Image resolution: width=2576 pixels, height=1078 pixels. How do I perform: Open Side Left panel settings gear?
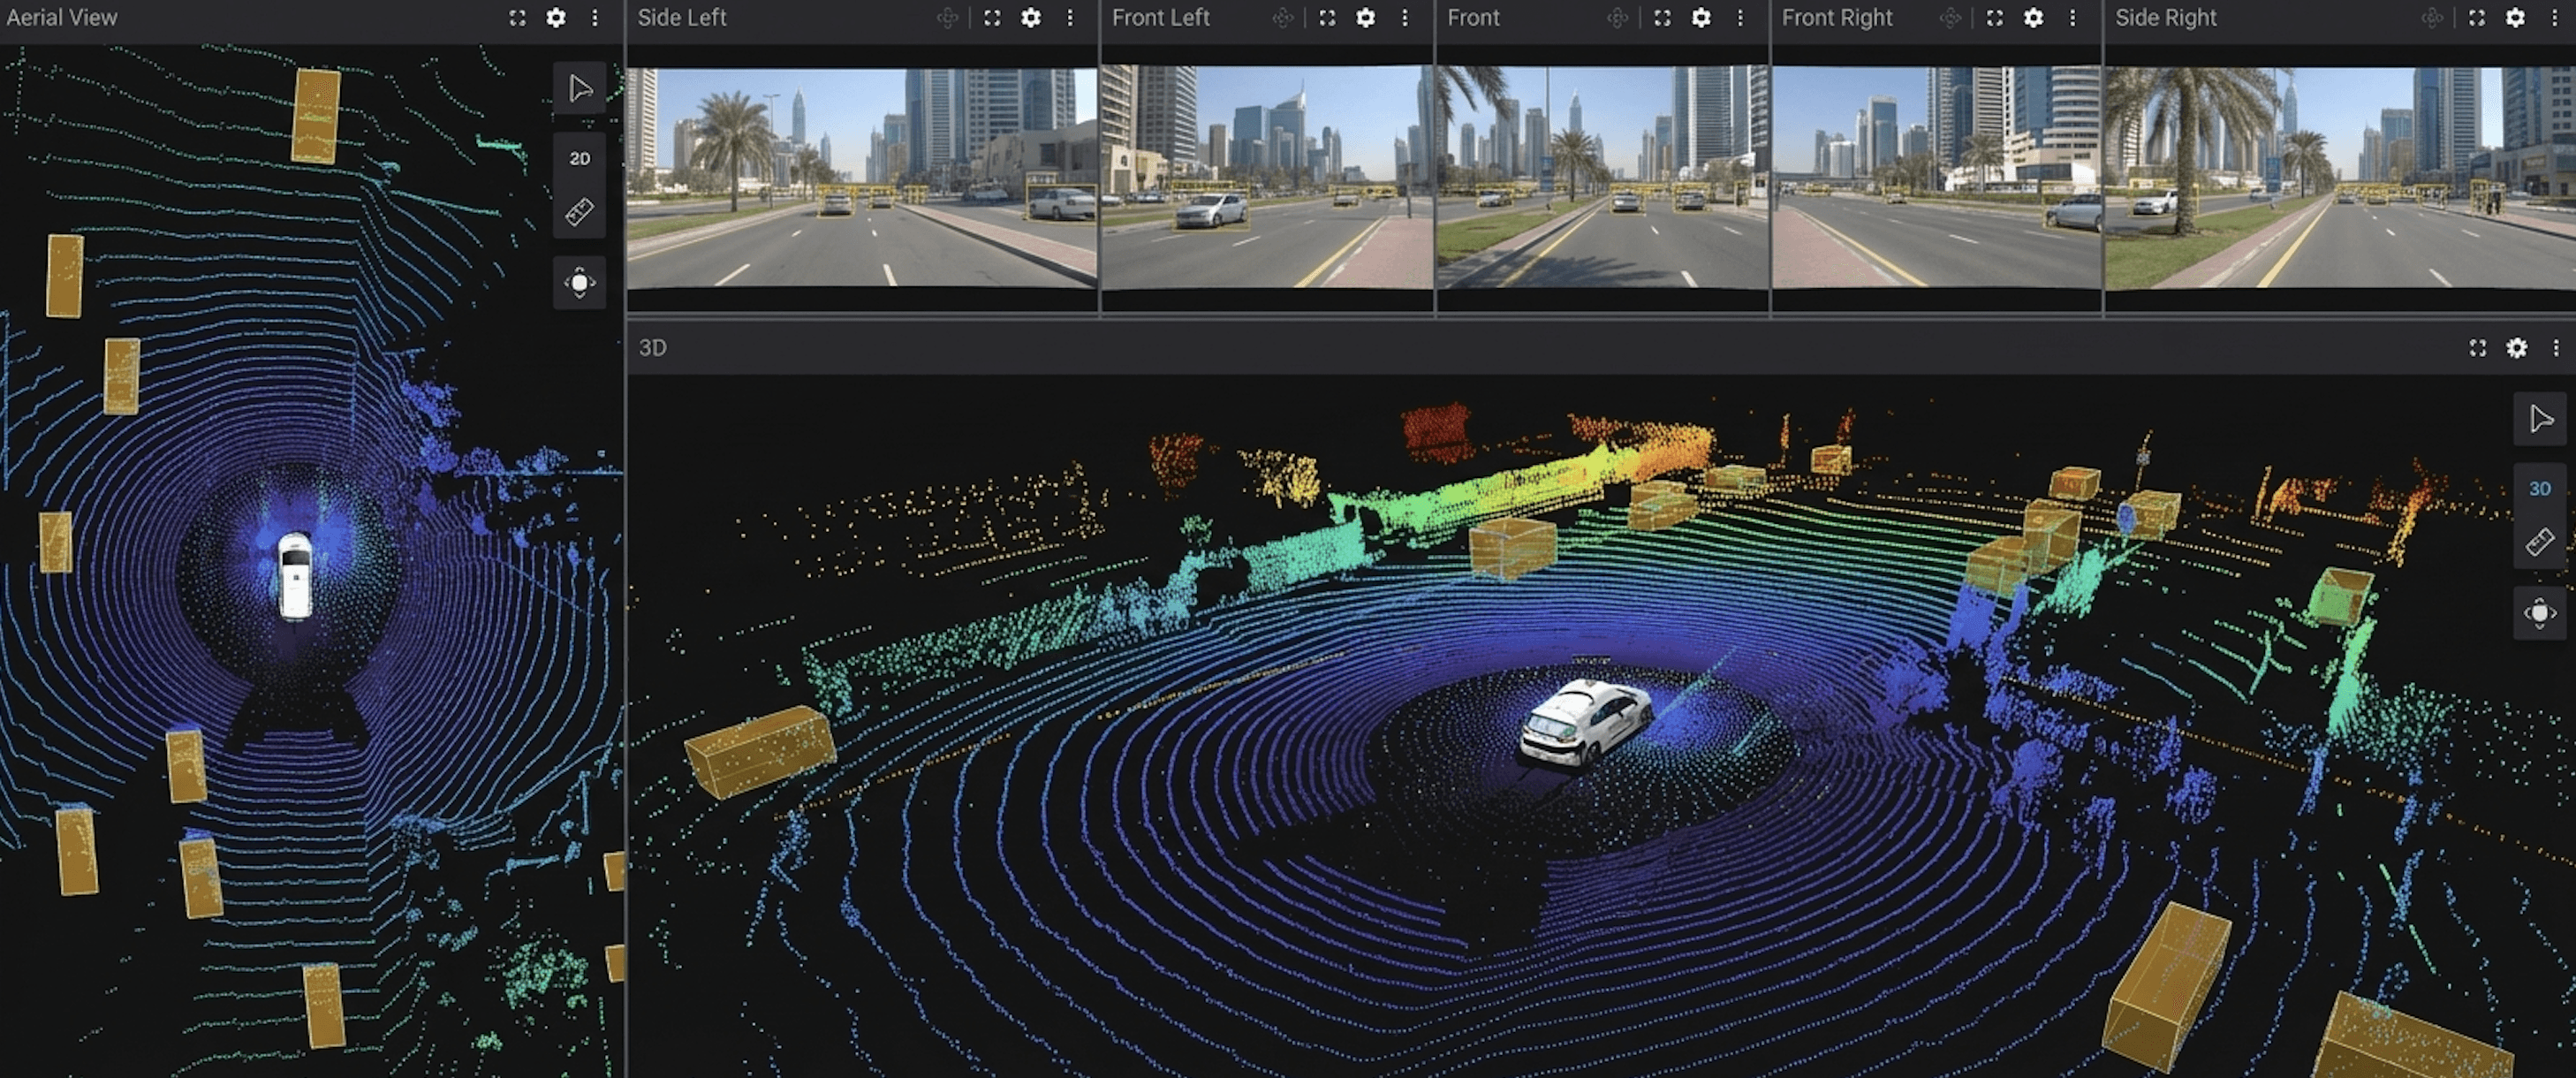tap(1031, 18)
